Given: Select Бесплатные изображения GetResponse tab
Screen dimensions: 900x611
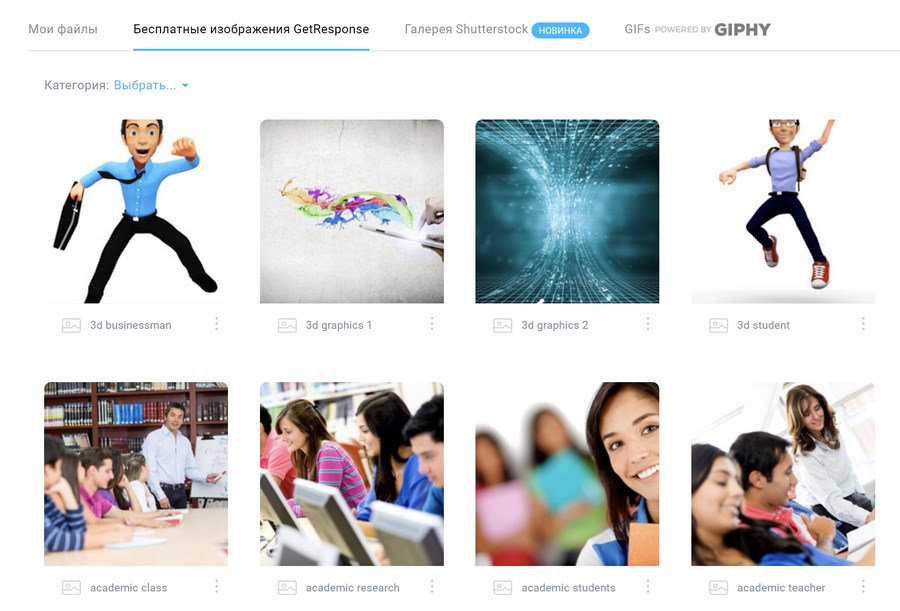Looking at the screenshot, I should [251, 29].
